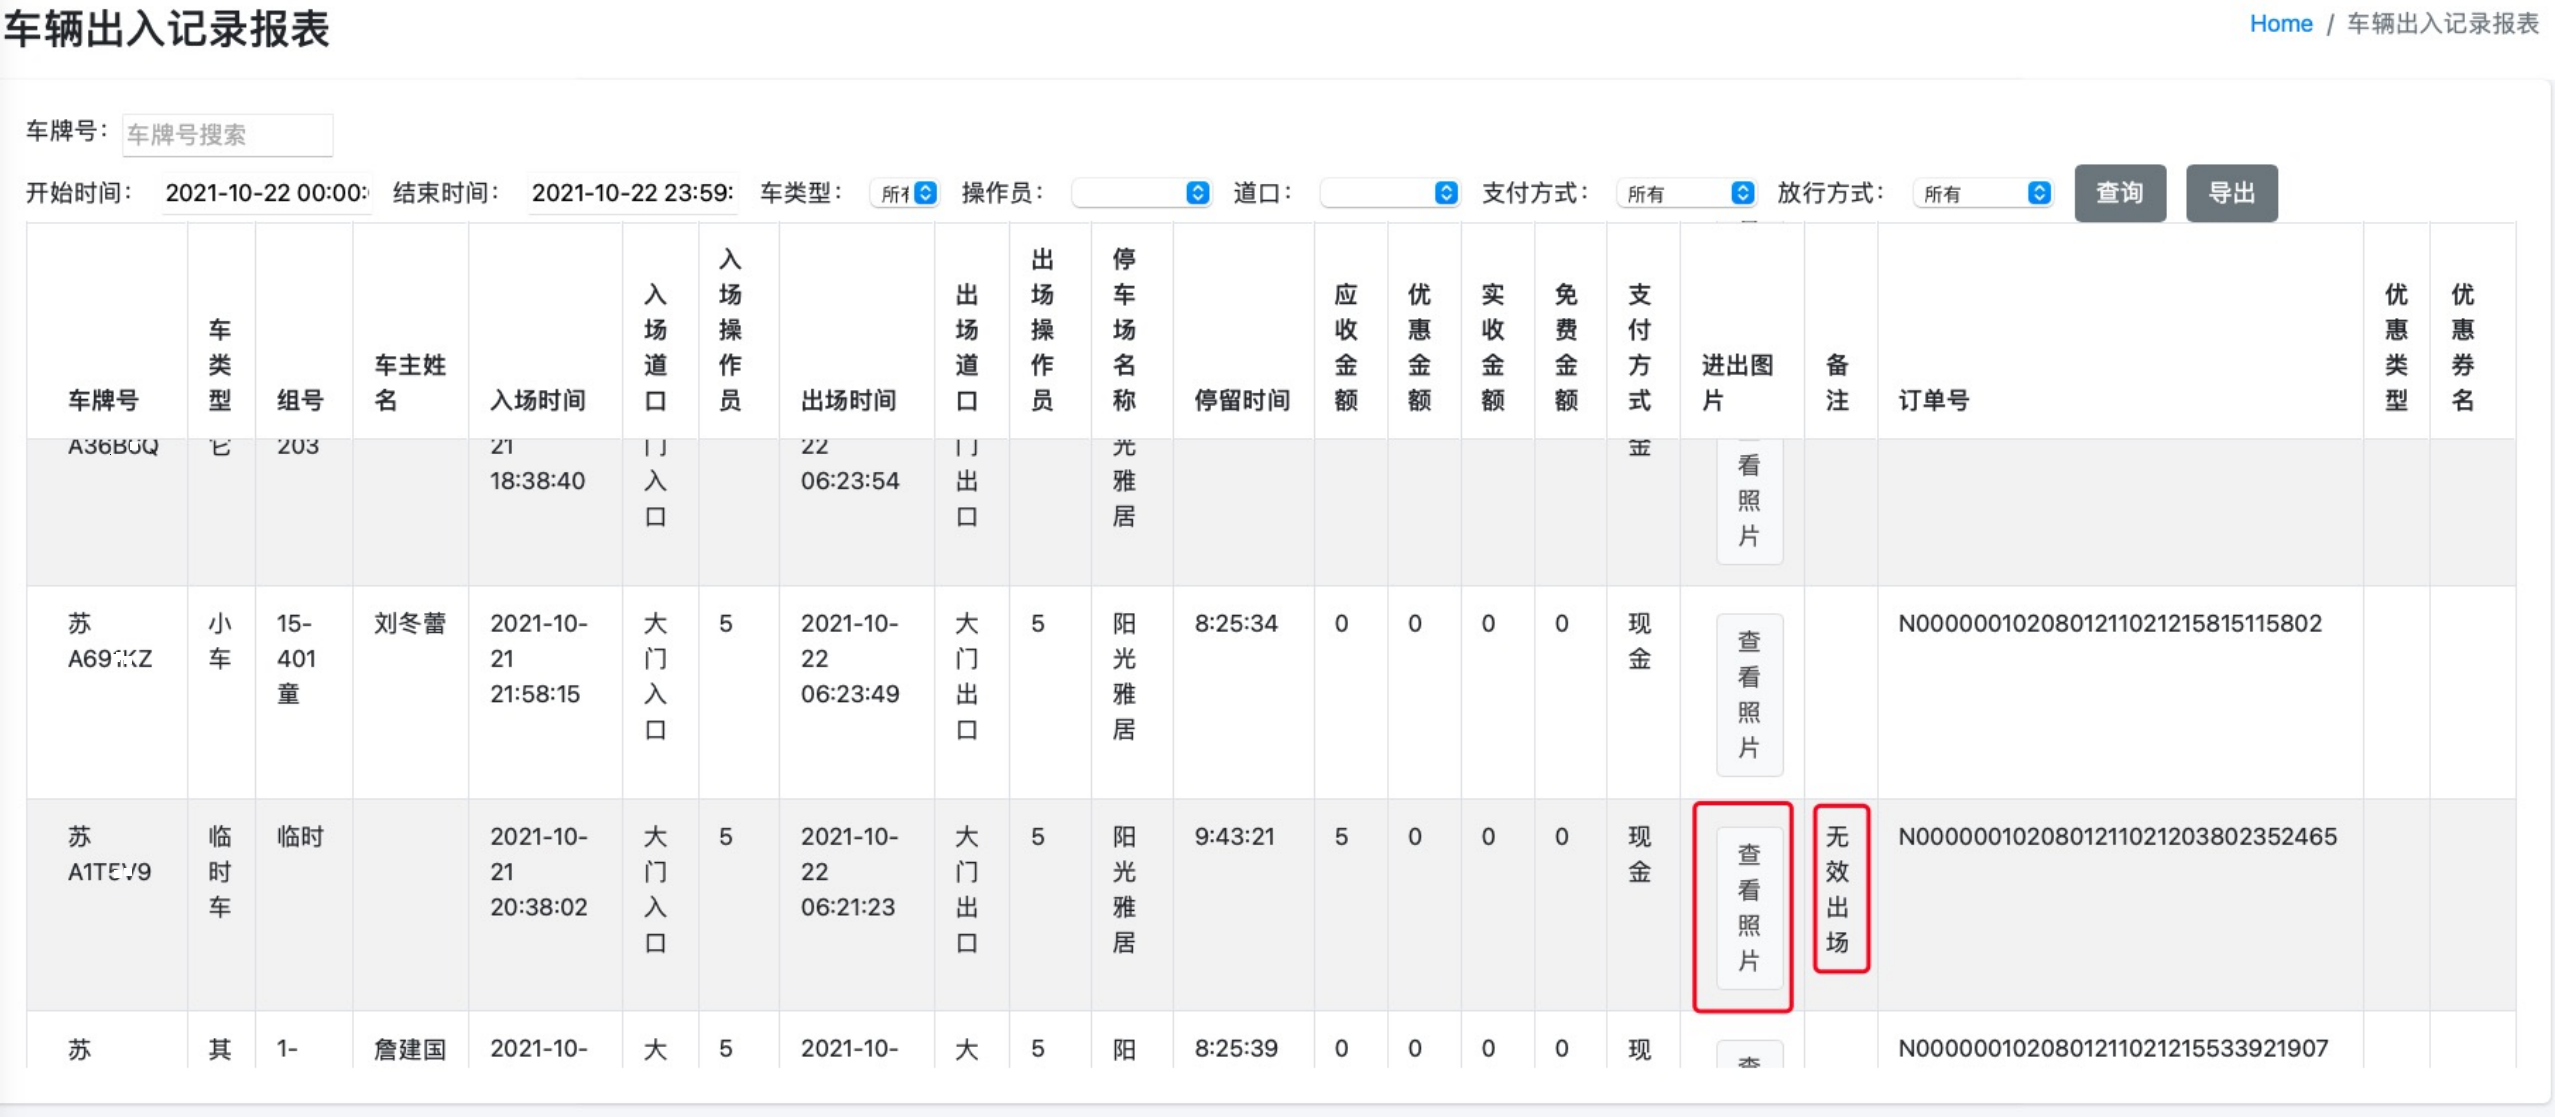Open the 道口 gate dropdown
Viewport: 2555px width, 1117px height.
tap(1389, 193)
